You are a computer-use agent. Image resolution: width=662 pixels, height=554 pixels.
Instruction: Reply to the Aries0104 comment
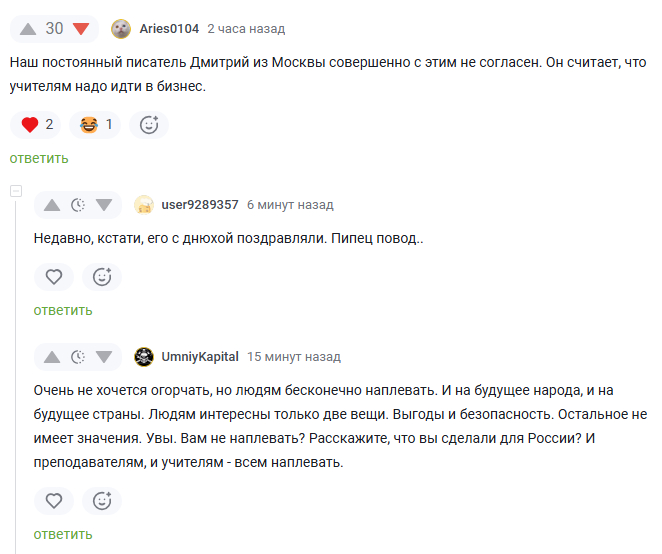point(39,158)
